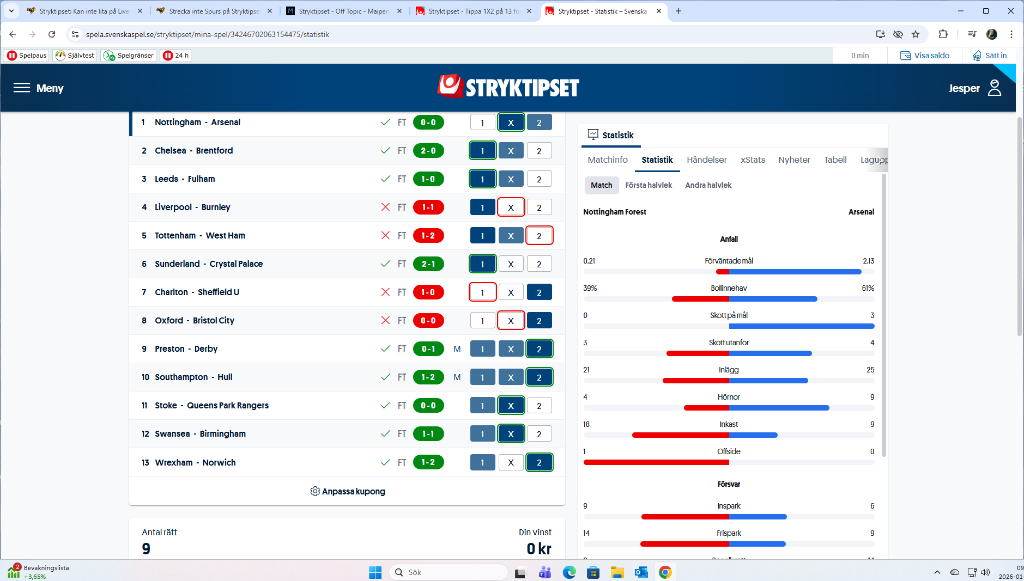Viewport: 1024px width, 581px height.
Task: Open the Windows Start menu
Action: tap(375, 572)
